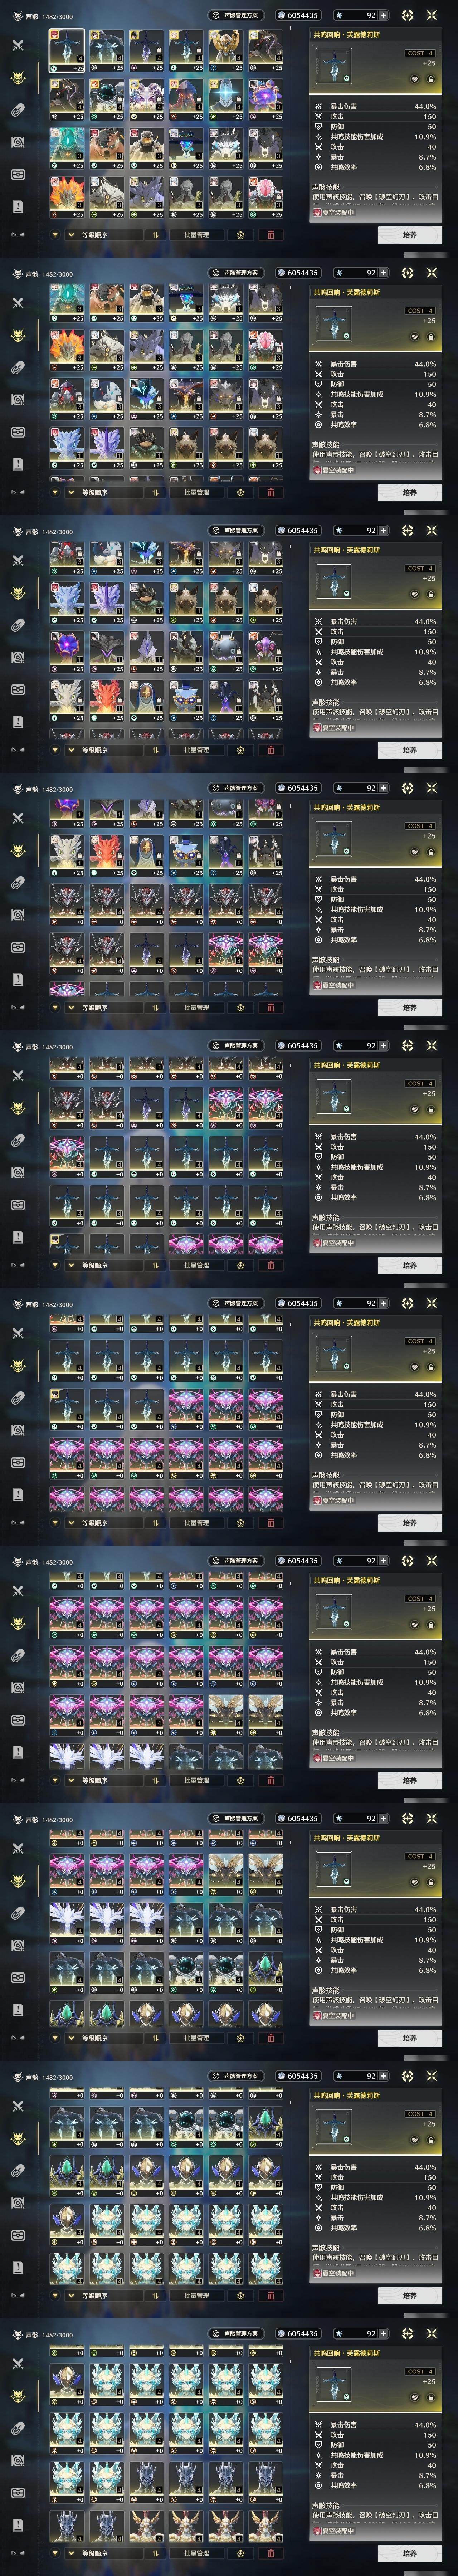Viewport: 458px width, 2576px height.
Task: Open the development items tab in topmost sidebar
Action: pyautogui.click(x=18, y=110)
